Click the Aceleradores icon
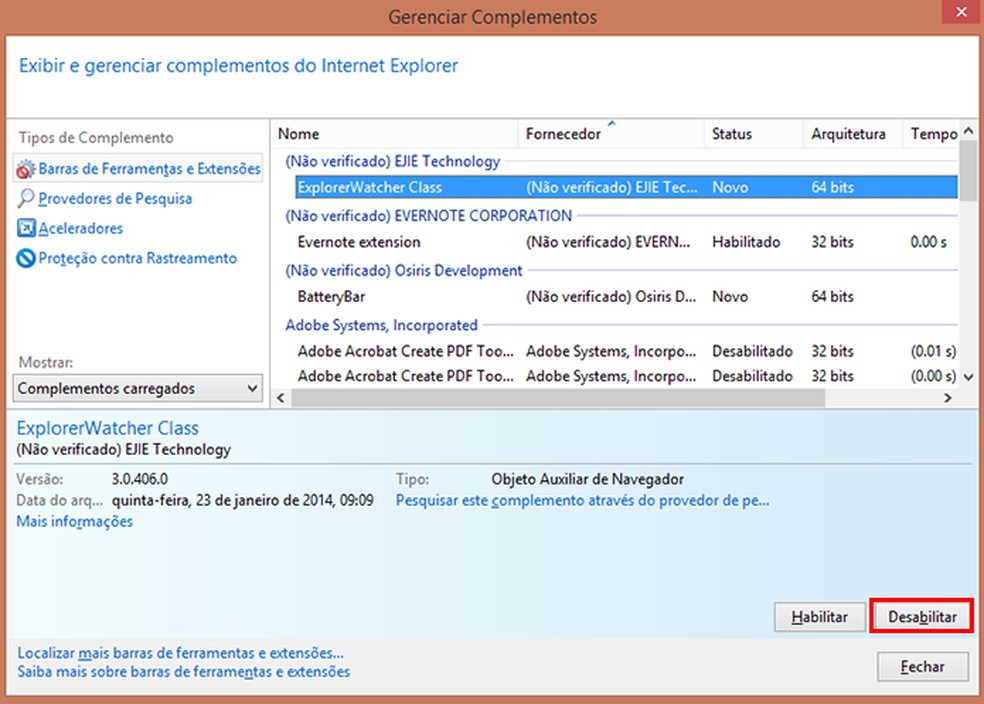The height and width of the screenshot is (704, 984). click(x=26, y=228)
